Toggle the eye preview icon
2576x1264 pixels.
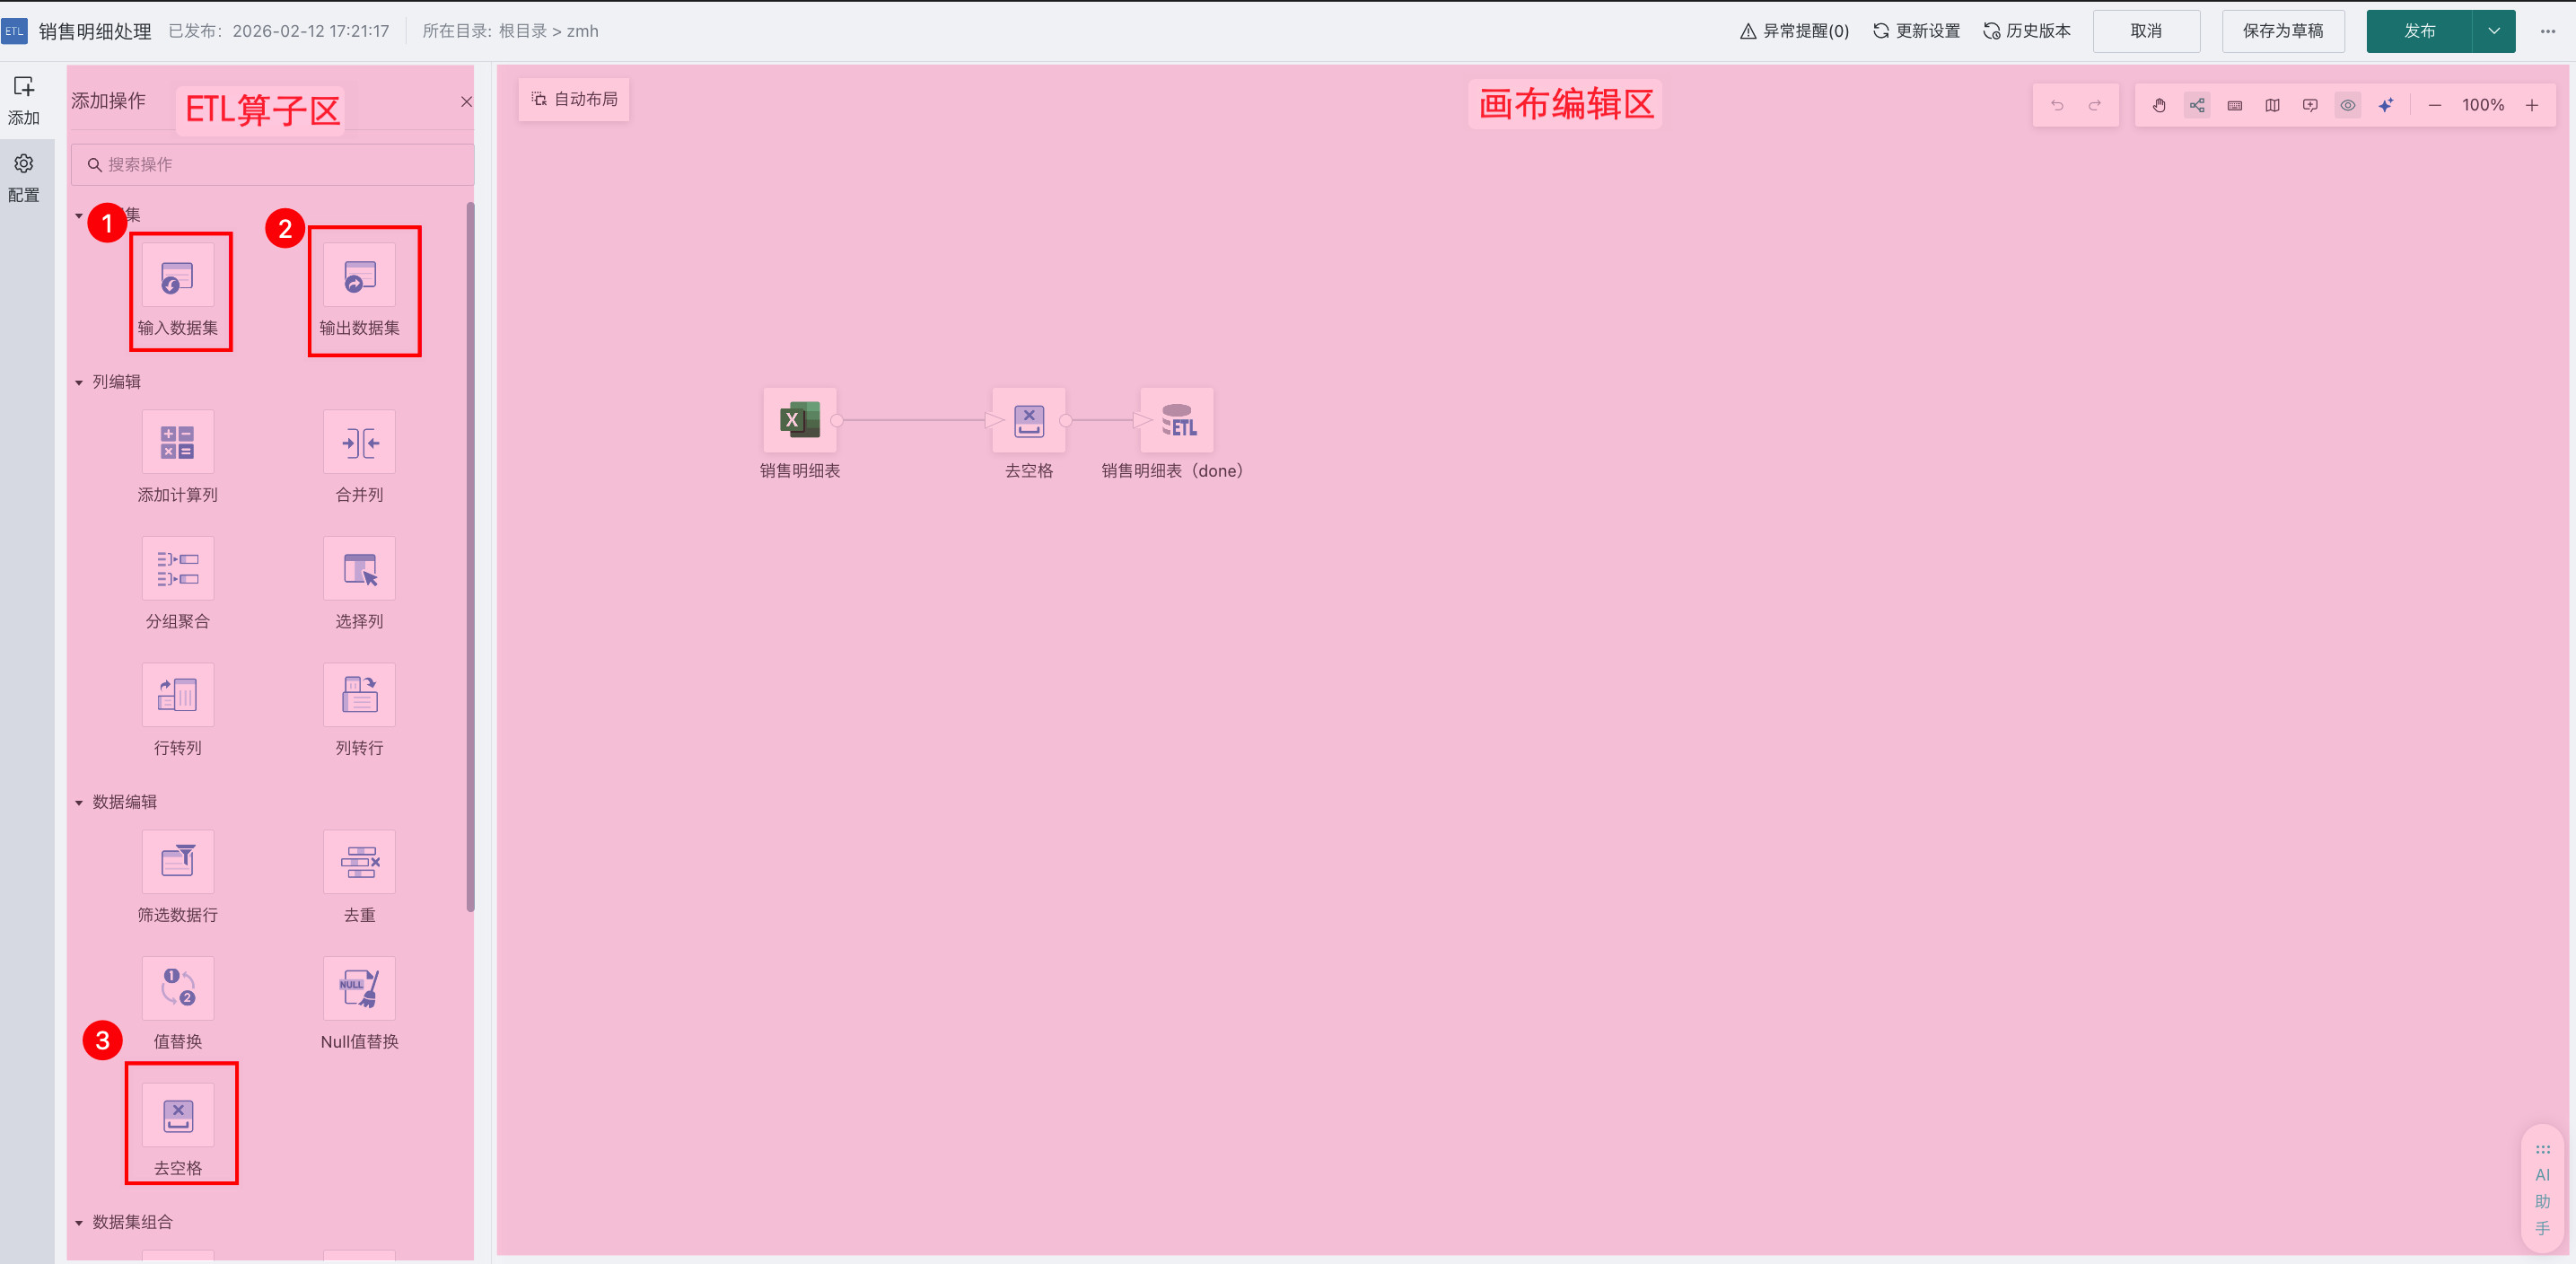point(2348,105)
